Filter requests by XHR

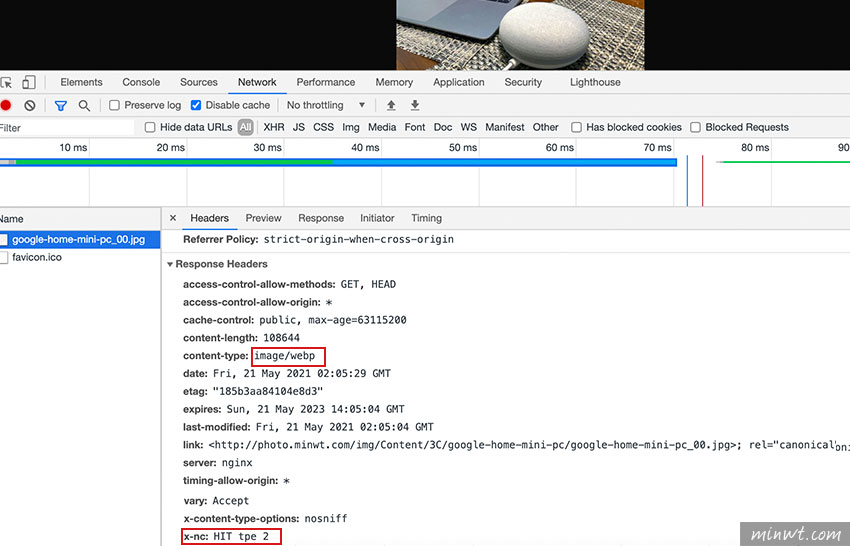click(274, 127)
